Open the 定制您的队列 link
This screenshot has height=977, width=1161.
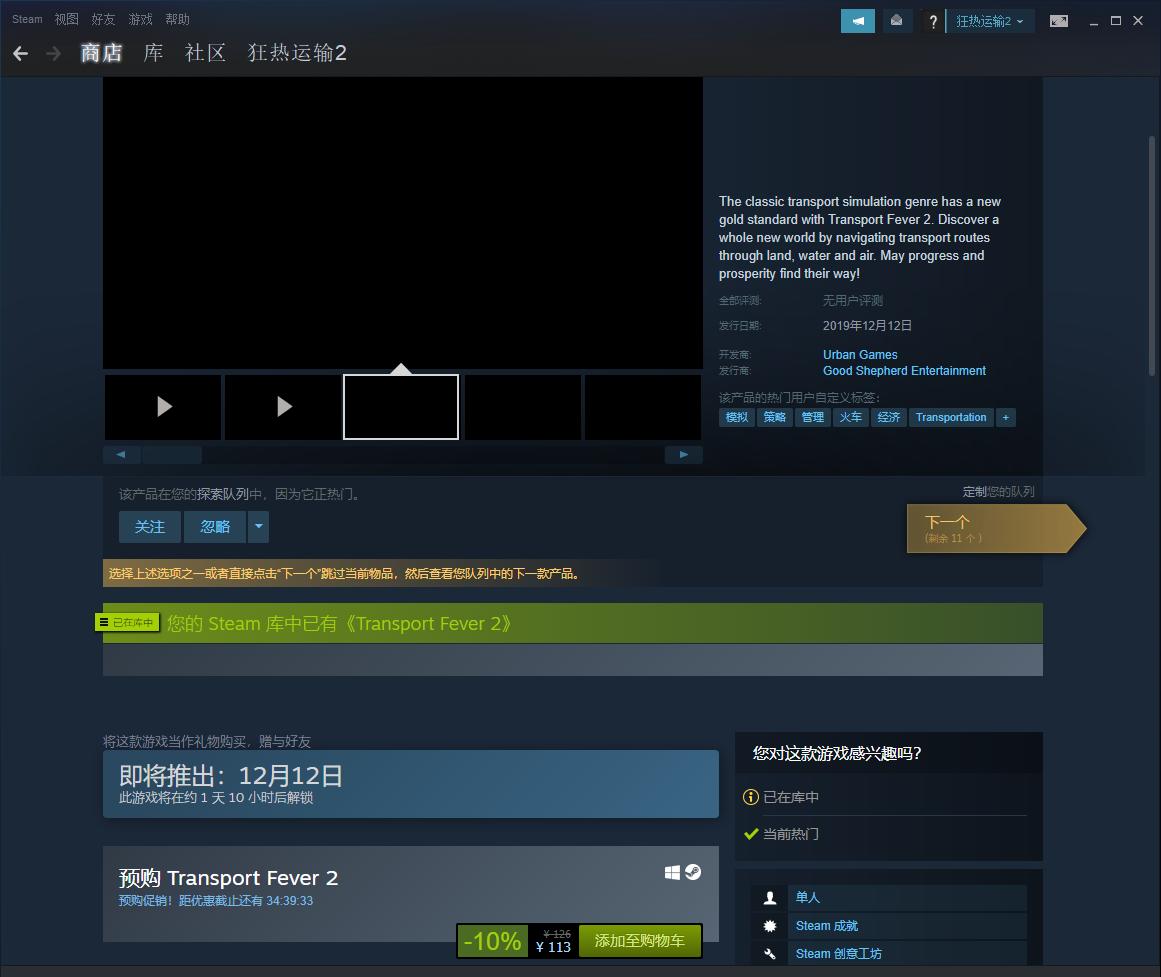click(998, 492)
